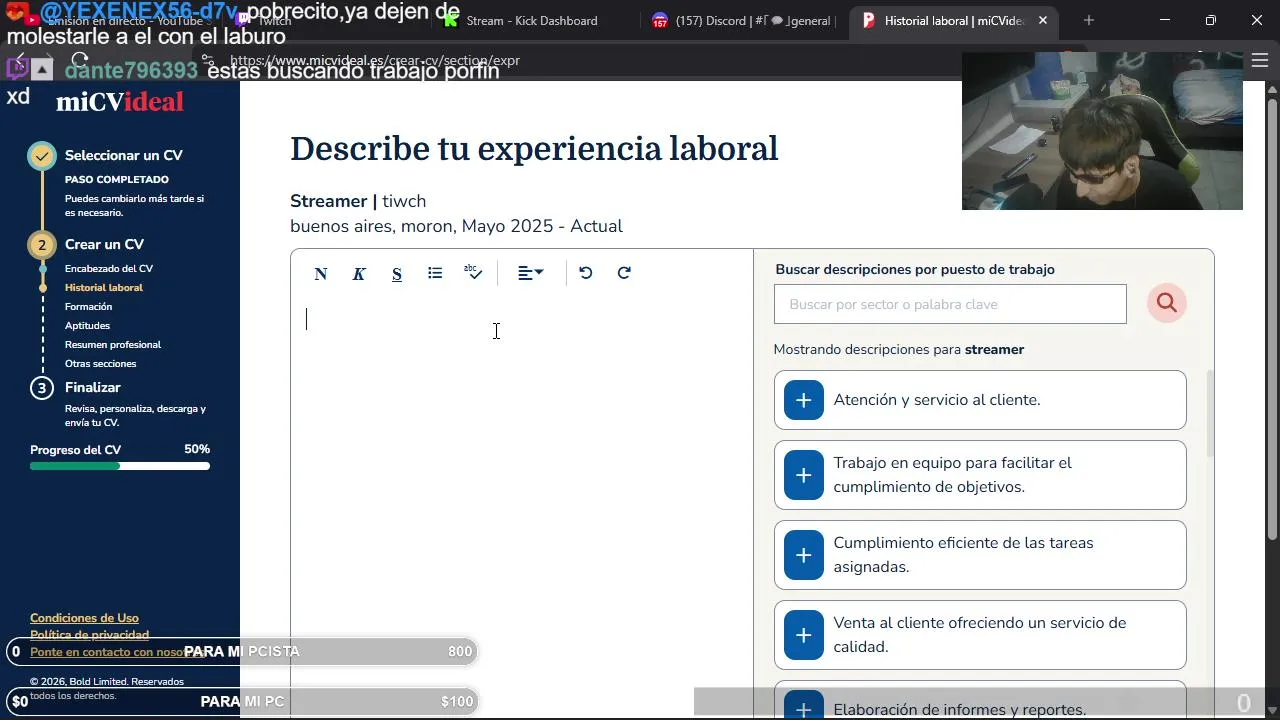Toggle bold (N) formatting in the editor

point(321,274)
